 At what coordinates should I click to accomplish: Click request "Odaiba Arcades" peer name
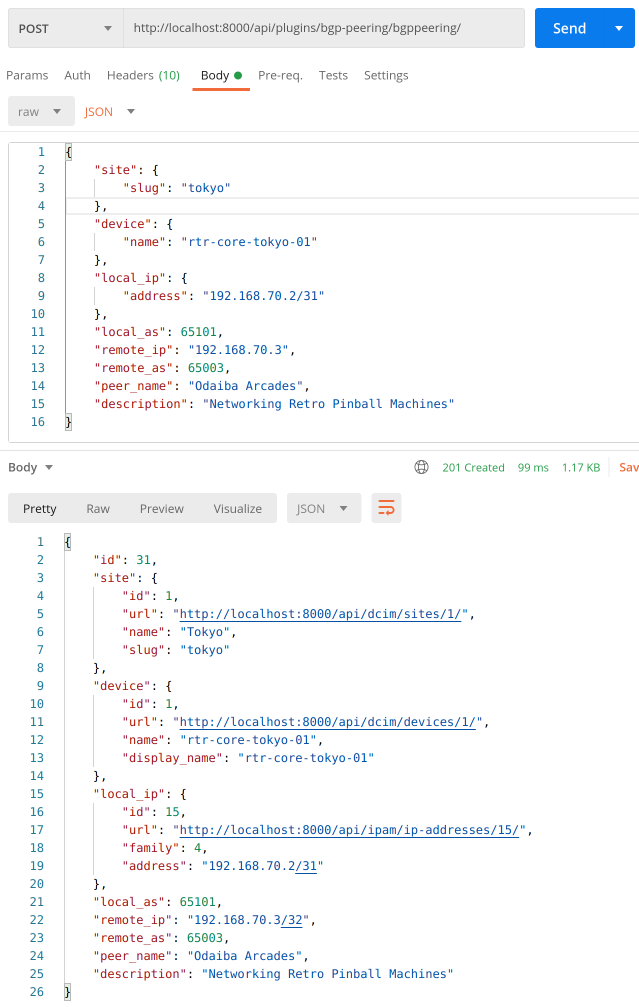pyautogui.click(x=245, y=386)
